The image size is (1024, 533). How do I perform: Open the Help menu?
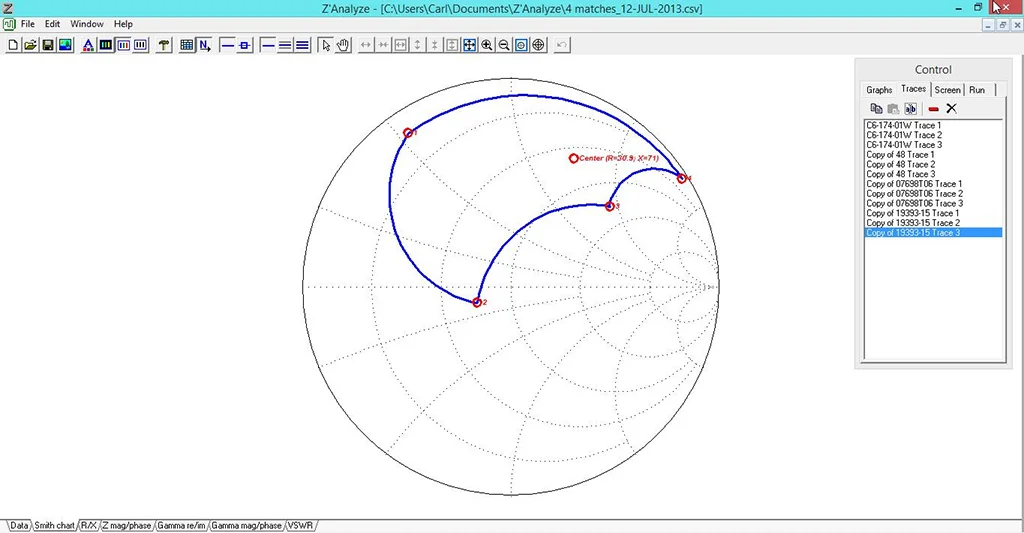tap(123, 24)
